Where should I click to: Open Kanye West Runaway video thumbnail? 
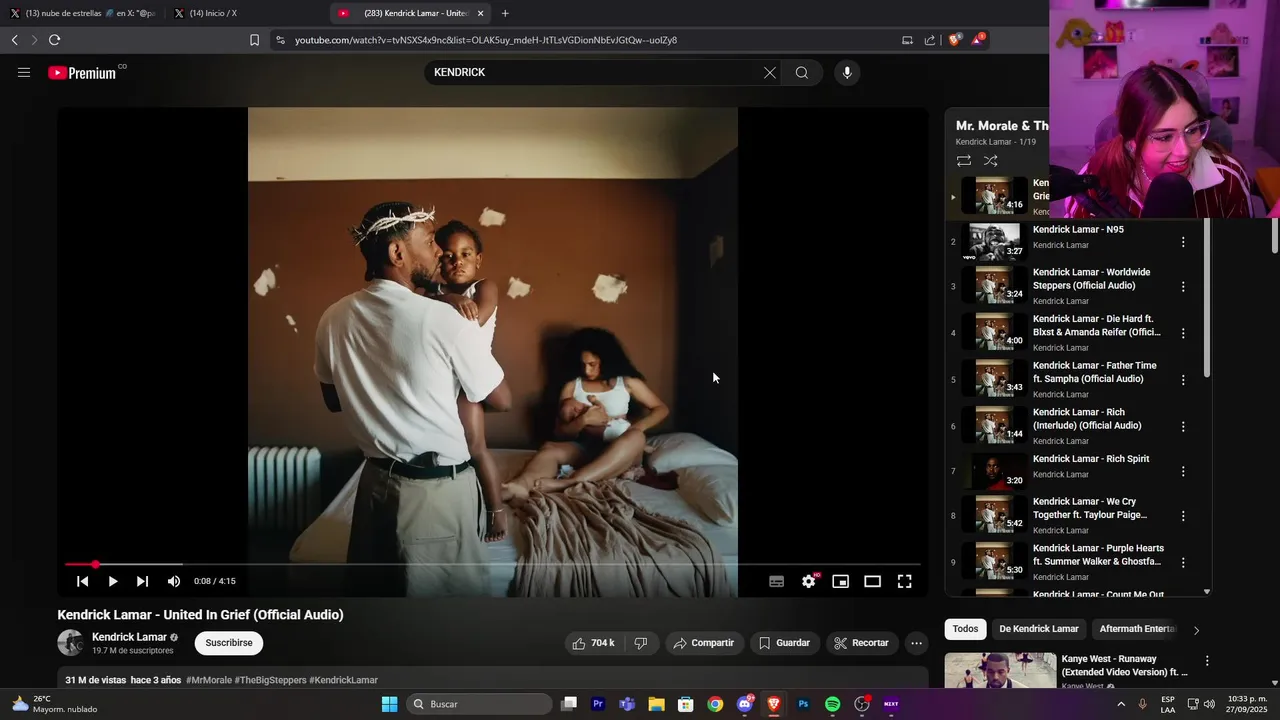coord(1000,671)
